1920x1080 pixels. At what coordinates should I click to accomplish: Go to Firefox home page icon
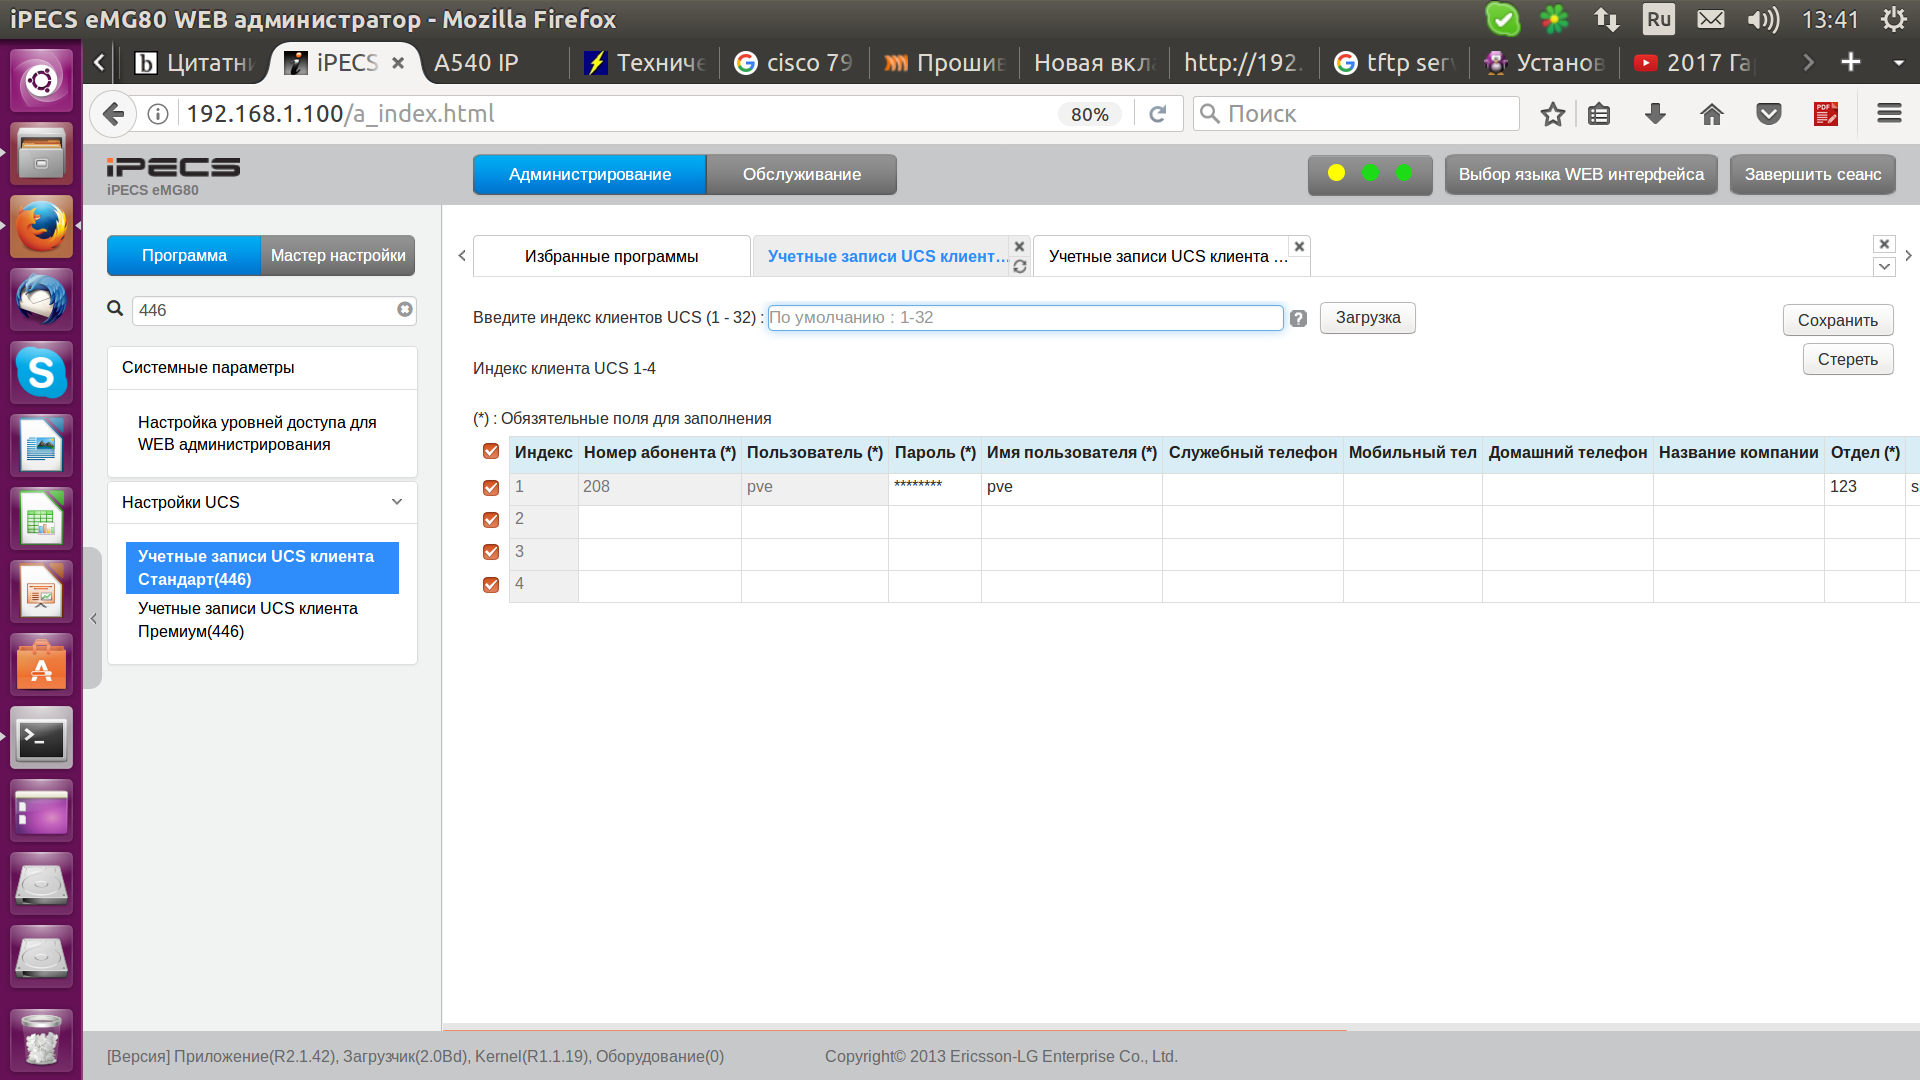(1712, 114)
